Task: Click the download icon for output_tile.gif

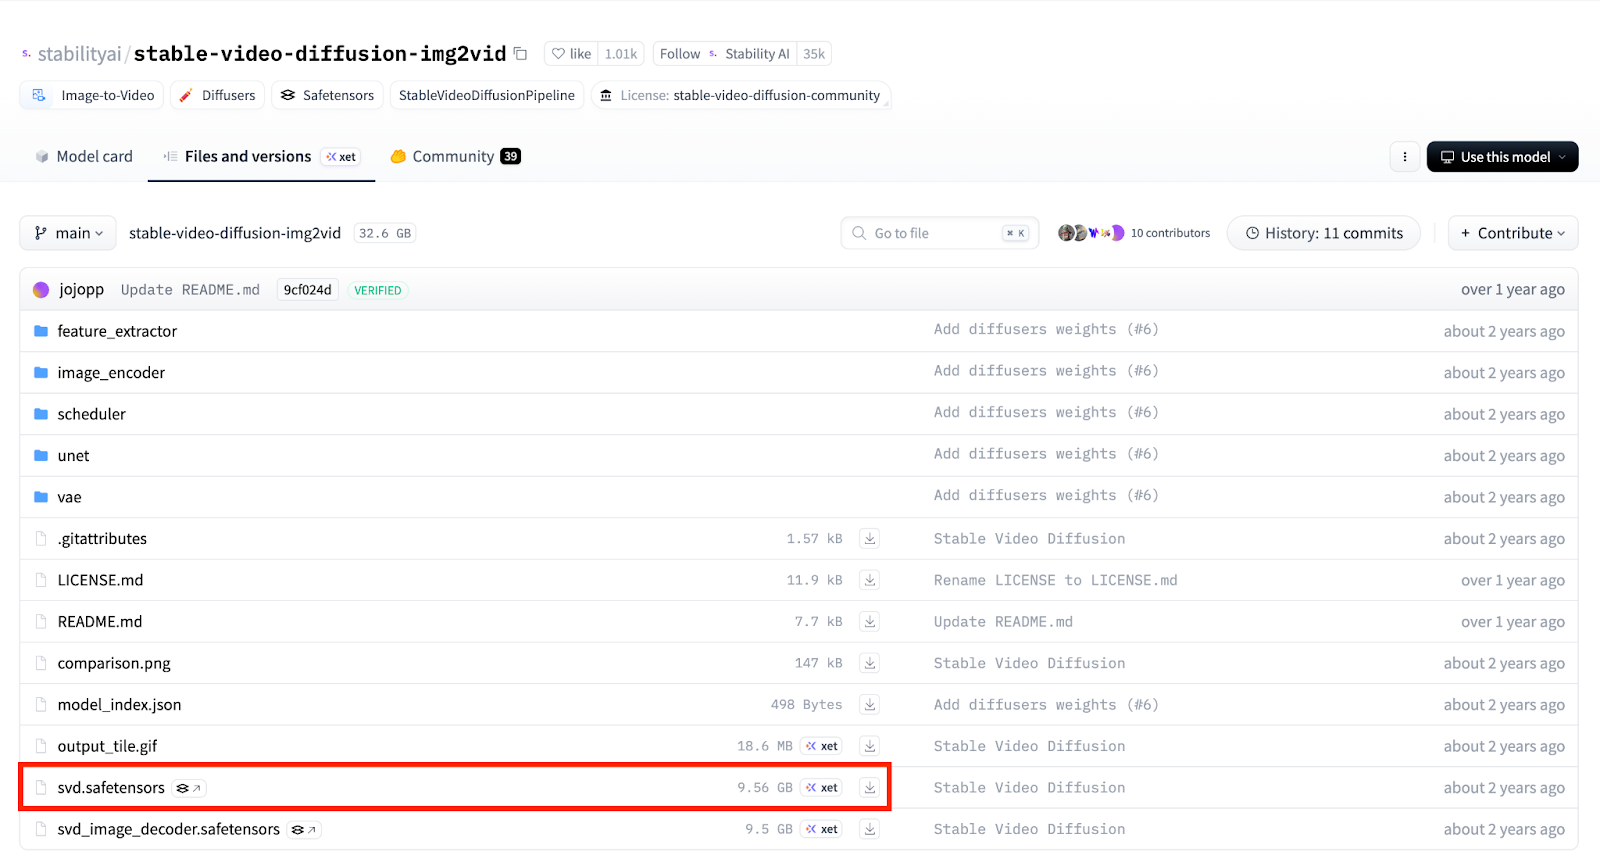Action: coord(870,746)
